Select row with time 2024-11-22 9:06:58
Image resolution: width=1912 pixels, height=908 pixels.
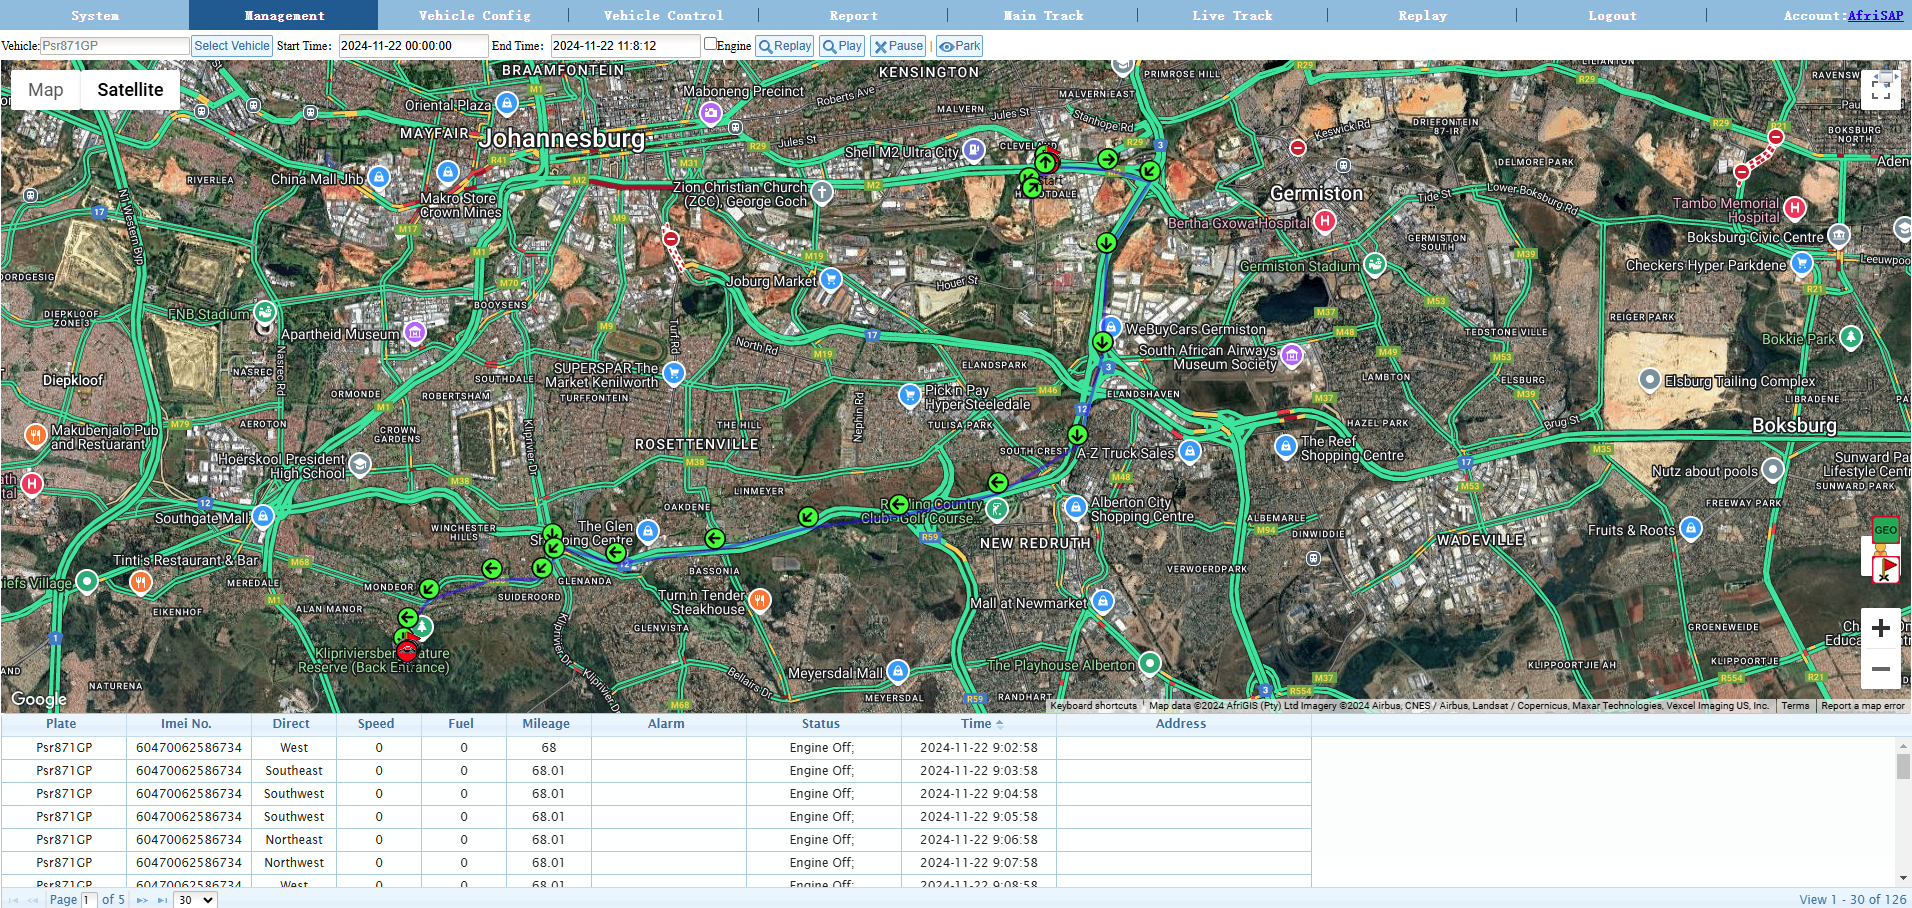pos(656,840)
